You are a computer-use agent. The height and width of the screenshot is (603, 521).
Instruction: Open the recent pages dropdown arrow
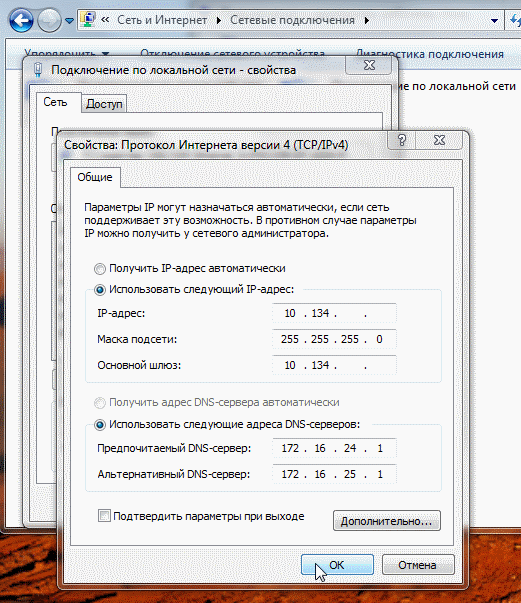tap(69, 20)
